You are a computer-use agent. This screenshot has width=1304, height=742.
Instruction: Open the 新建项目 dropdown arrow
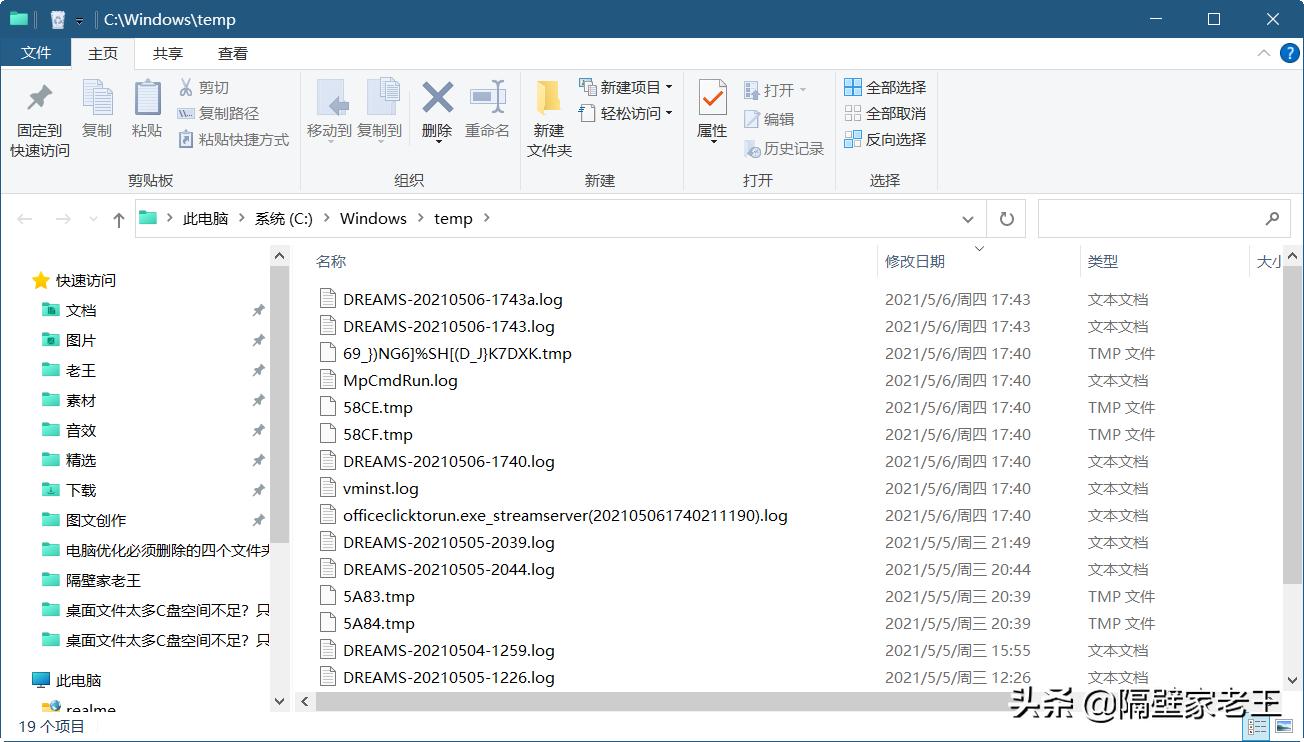coord(667,88)
